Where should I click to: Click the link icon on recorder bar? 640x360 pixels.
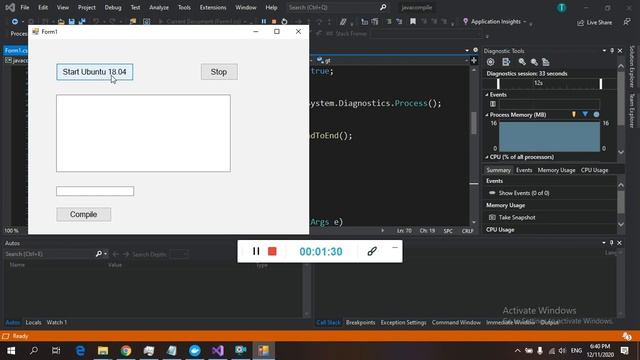372,251
